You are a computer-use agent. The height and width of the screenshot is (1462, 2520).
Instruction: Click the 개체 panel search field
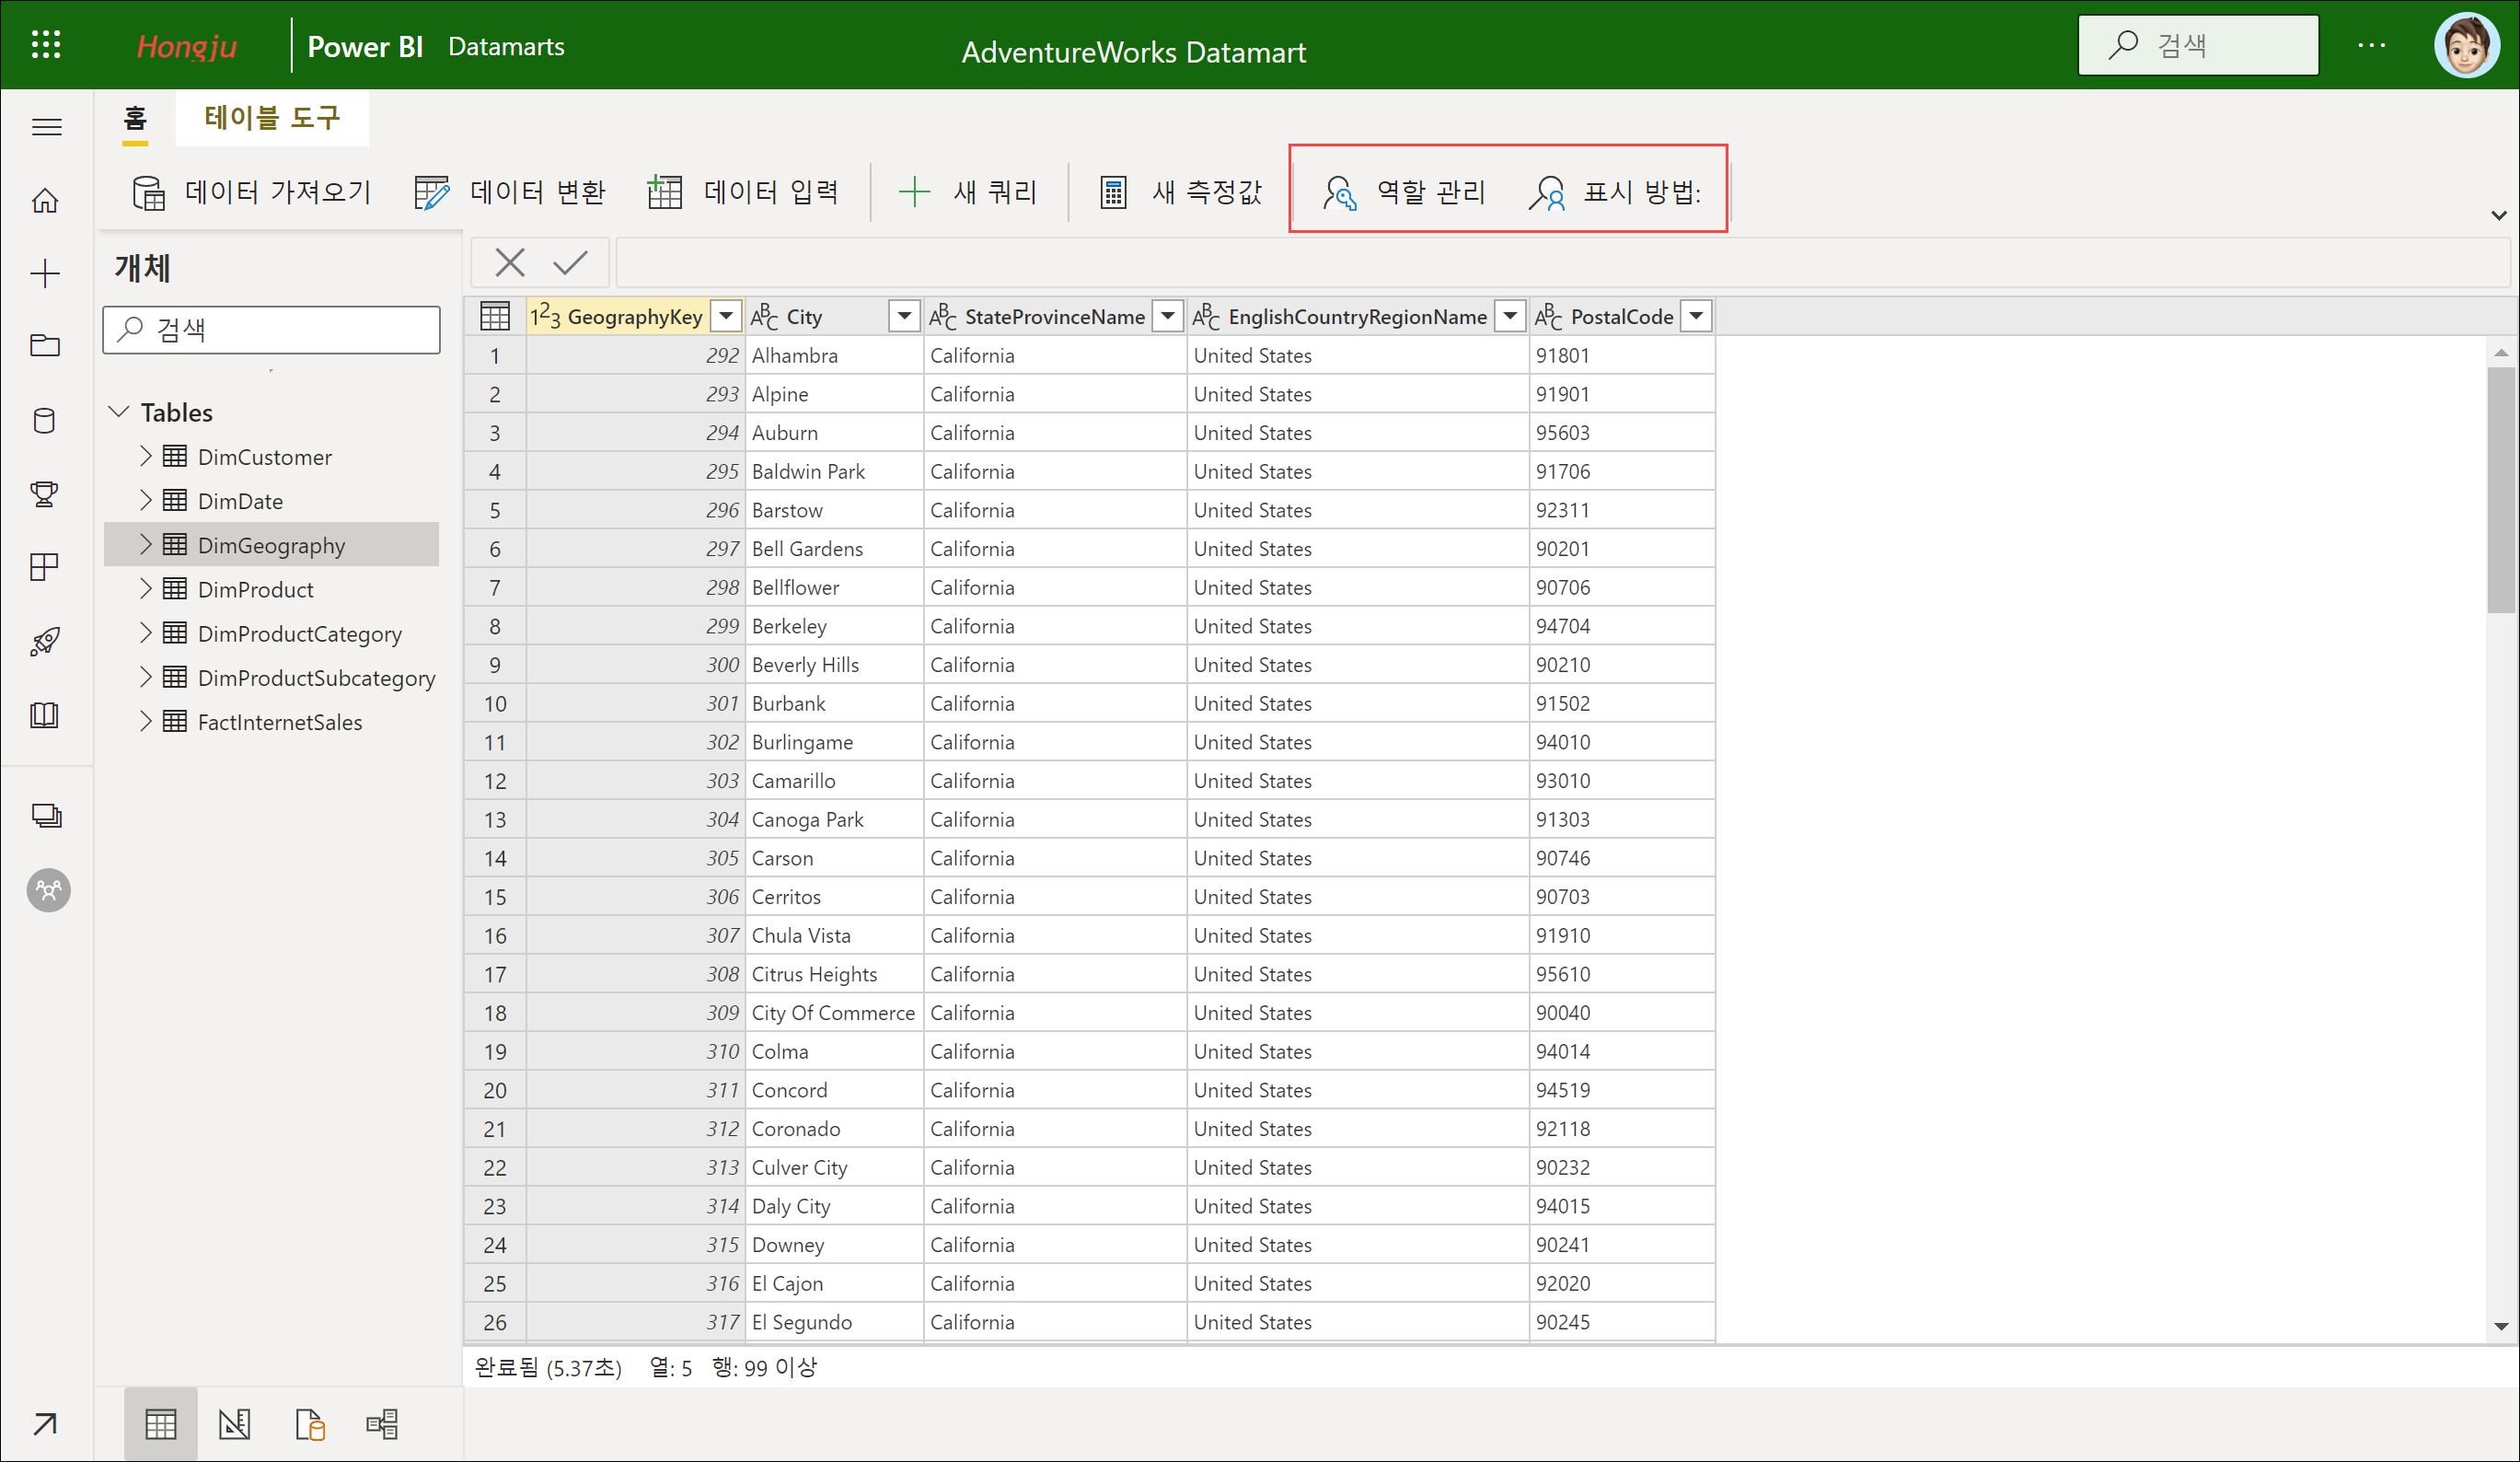[x=272, y=330]
